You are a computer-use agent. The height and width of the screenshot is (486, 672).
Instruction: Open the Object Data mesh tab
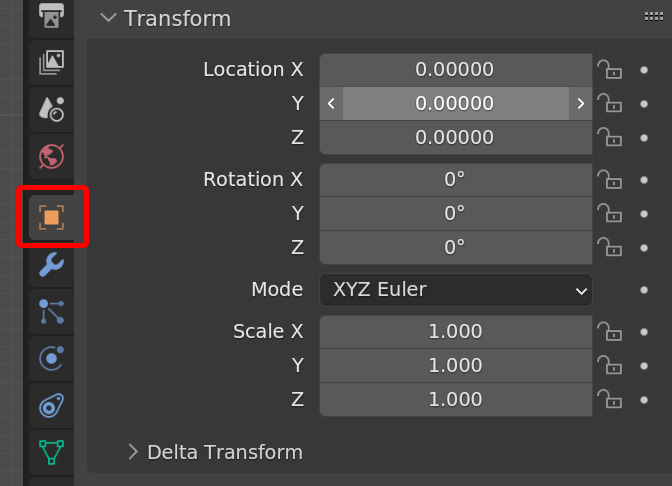pyautogui.click(x=51, y=452)
